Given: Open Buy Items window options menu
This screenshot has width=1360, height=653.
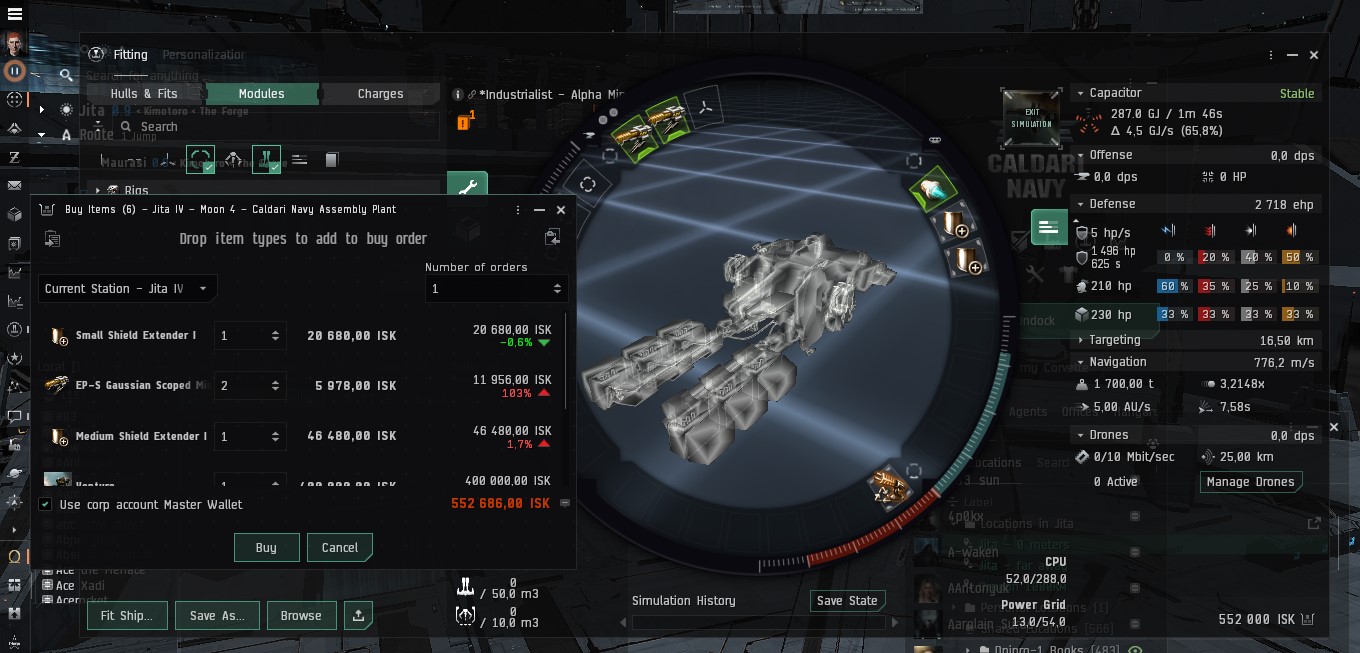Looking at the screenshot, I should click(517, 210).
